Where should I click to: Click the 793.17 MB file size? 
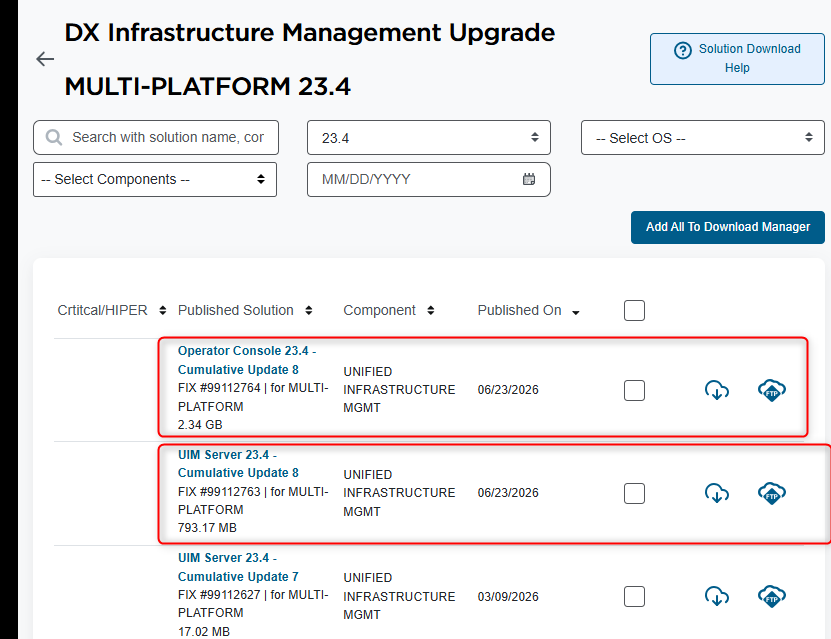point(207,528)
